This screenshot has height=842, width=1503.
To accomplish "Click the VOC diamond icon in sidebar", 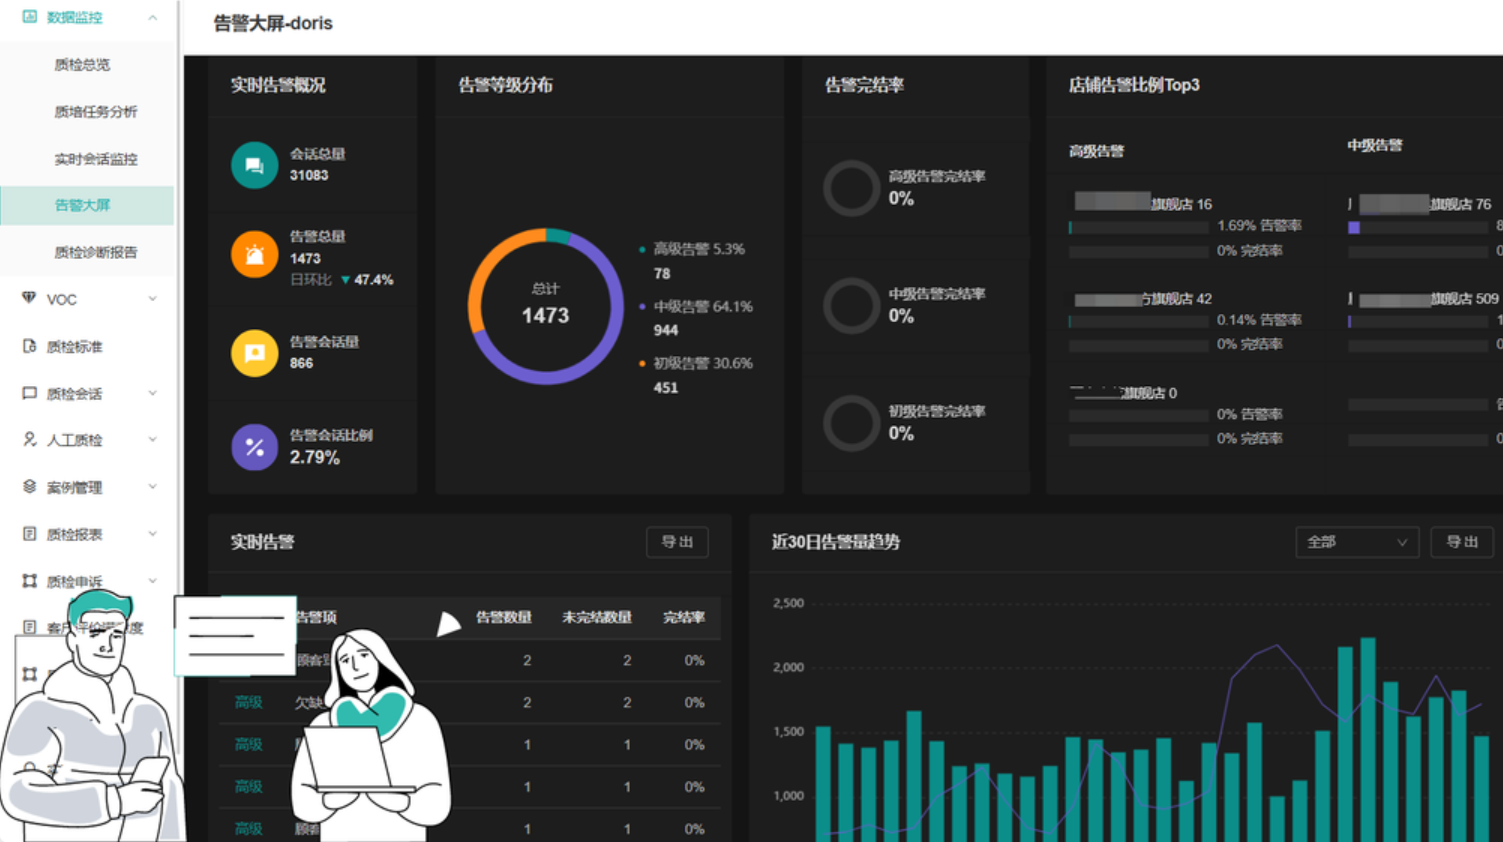I will point(29,298).
